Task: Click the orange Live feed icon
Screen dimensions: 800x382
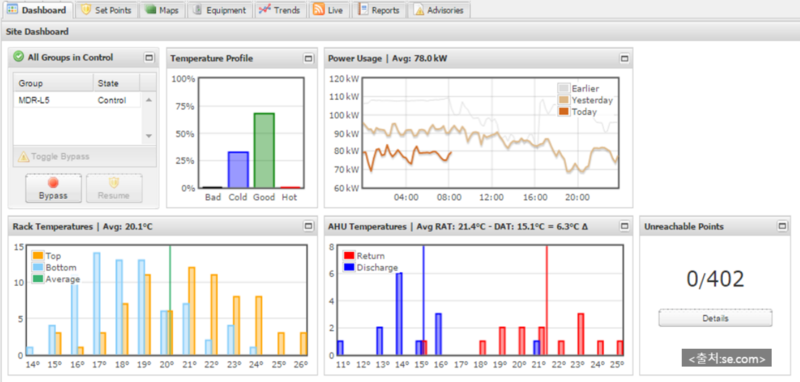Action: click(318, 10)
